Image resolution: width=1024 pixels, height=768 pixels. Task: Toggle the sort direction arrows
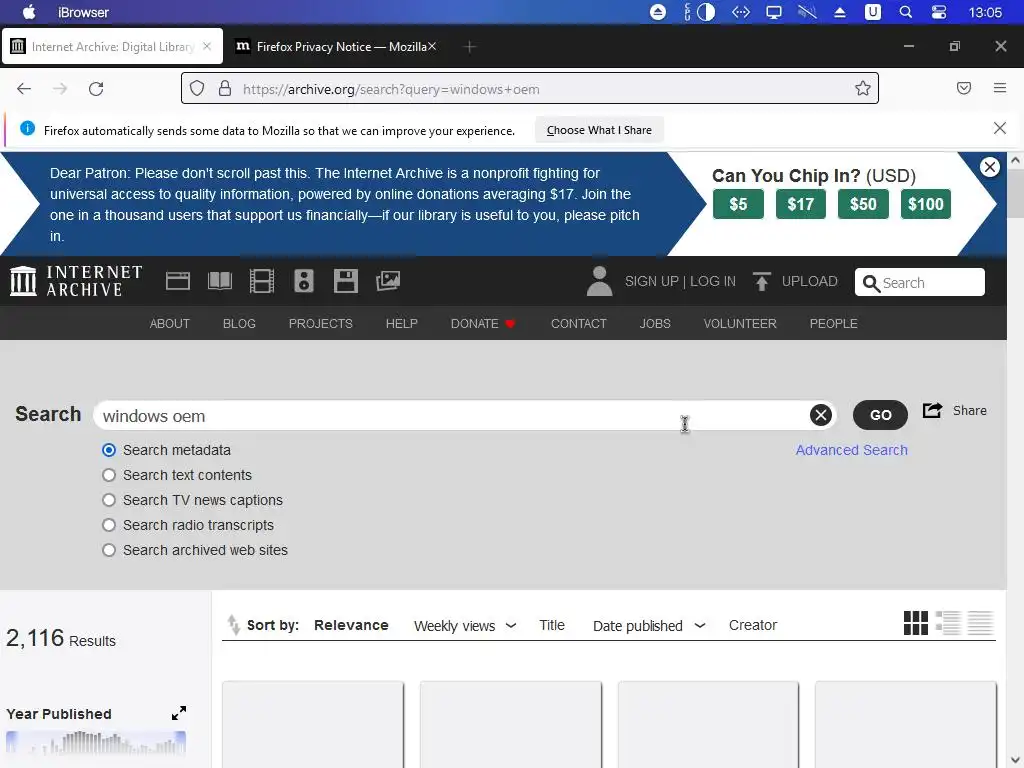coord(233,625)
